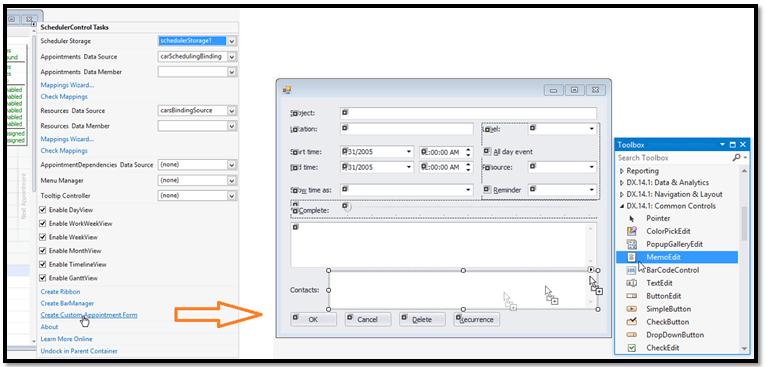Click Learn More Online link
Viewport: 765px width, 367px height.
(66, 339)
